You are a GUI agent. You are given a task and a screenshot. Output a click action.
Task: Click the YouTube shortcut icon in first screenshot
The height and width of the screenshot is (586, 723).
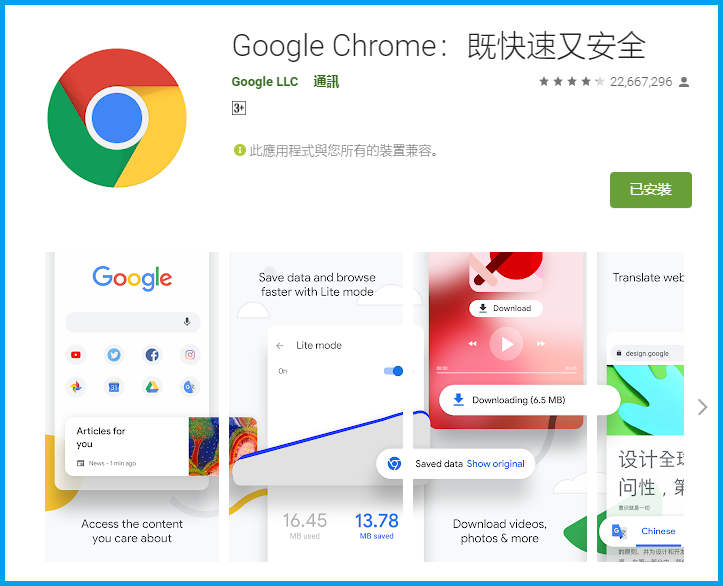(76, 355)
